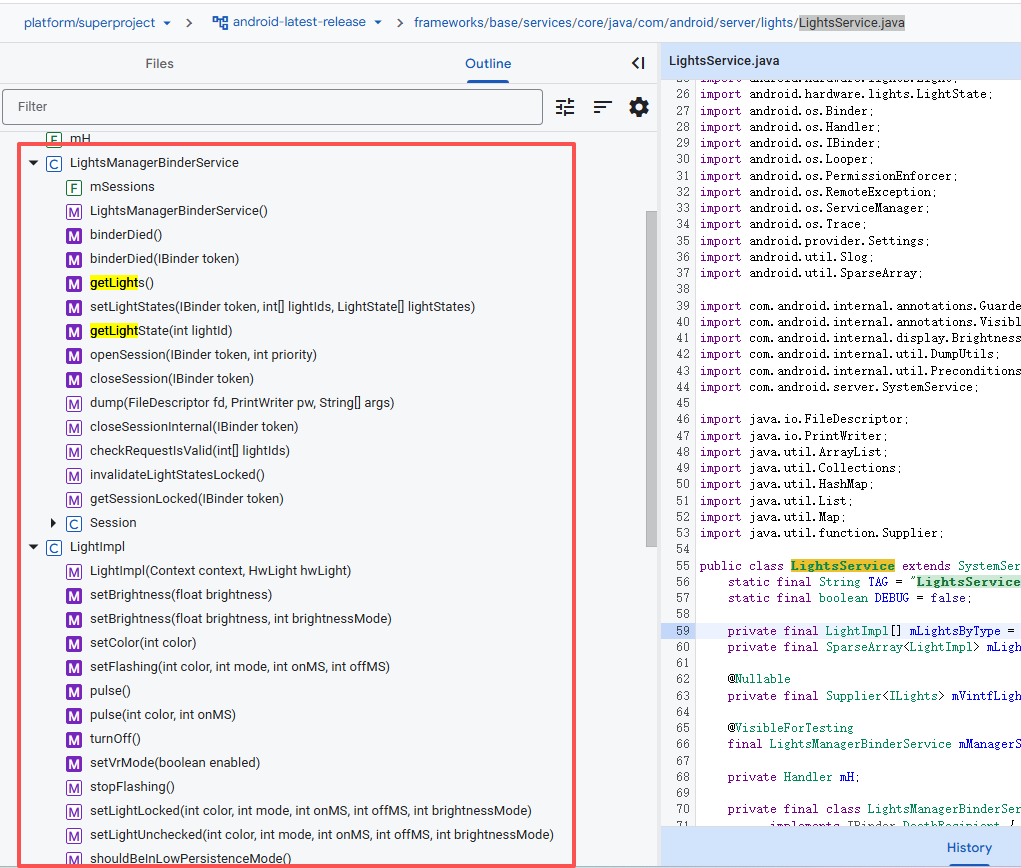Click the @Nullable annotation on line 62
Viewport: 1021px width, 868px height.
pyautogui.click(x=759, y=679)
